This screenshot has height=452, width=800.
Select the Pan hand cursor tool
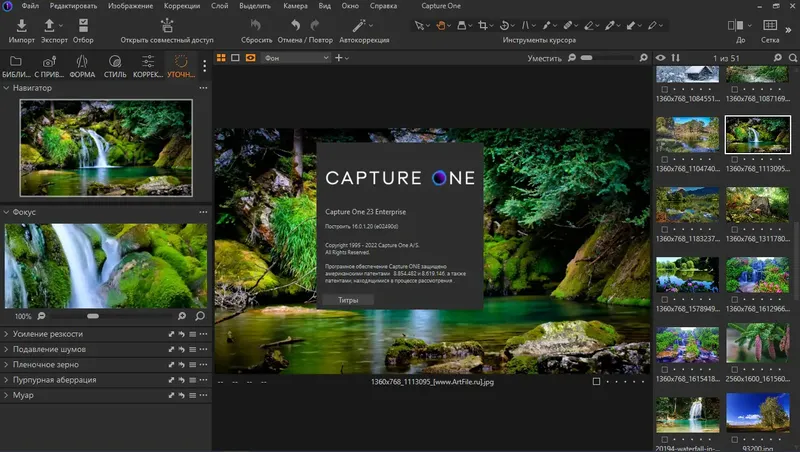coord(442,24)
